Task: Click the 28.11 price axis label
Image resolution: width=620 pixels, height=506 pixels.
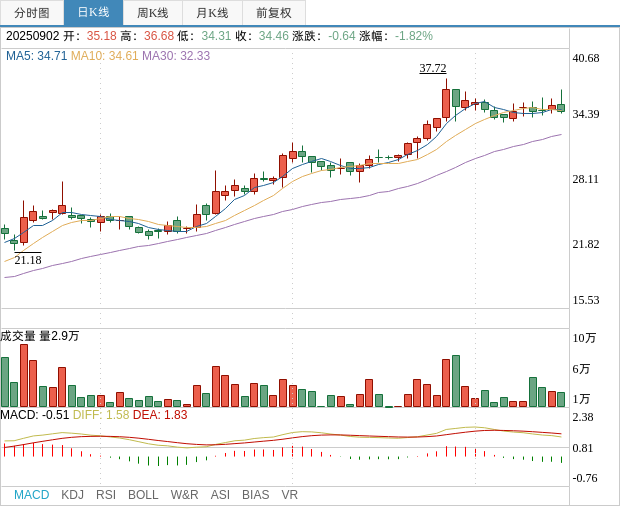Action: tap(586, 179)
